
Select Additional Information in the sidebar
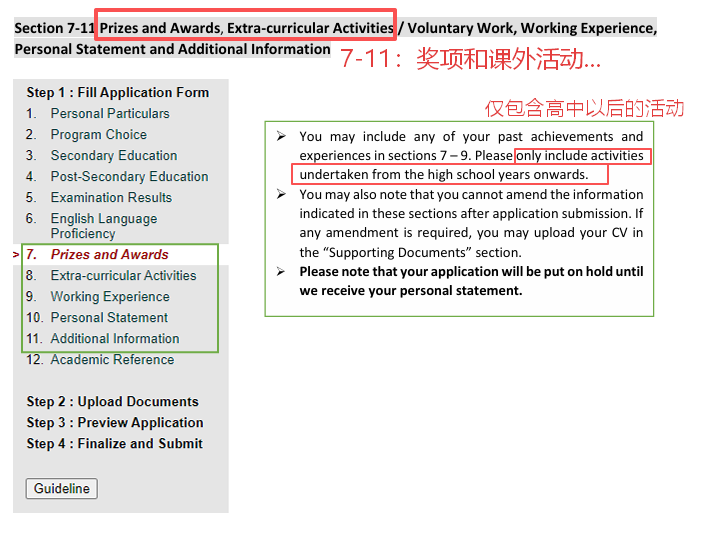(115, 339)
